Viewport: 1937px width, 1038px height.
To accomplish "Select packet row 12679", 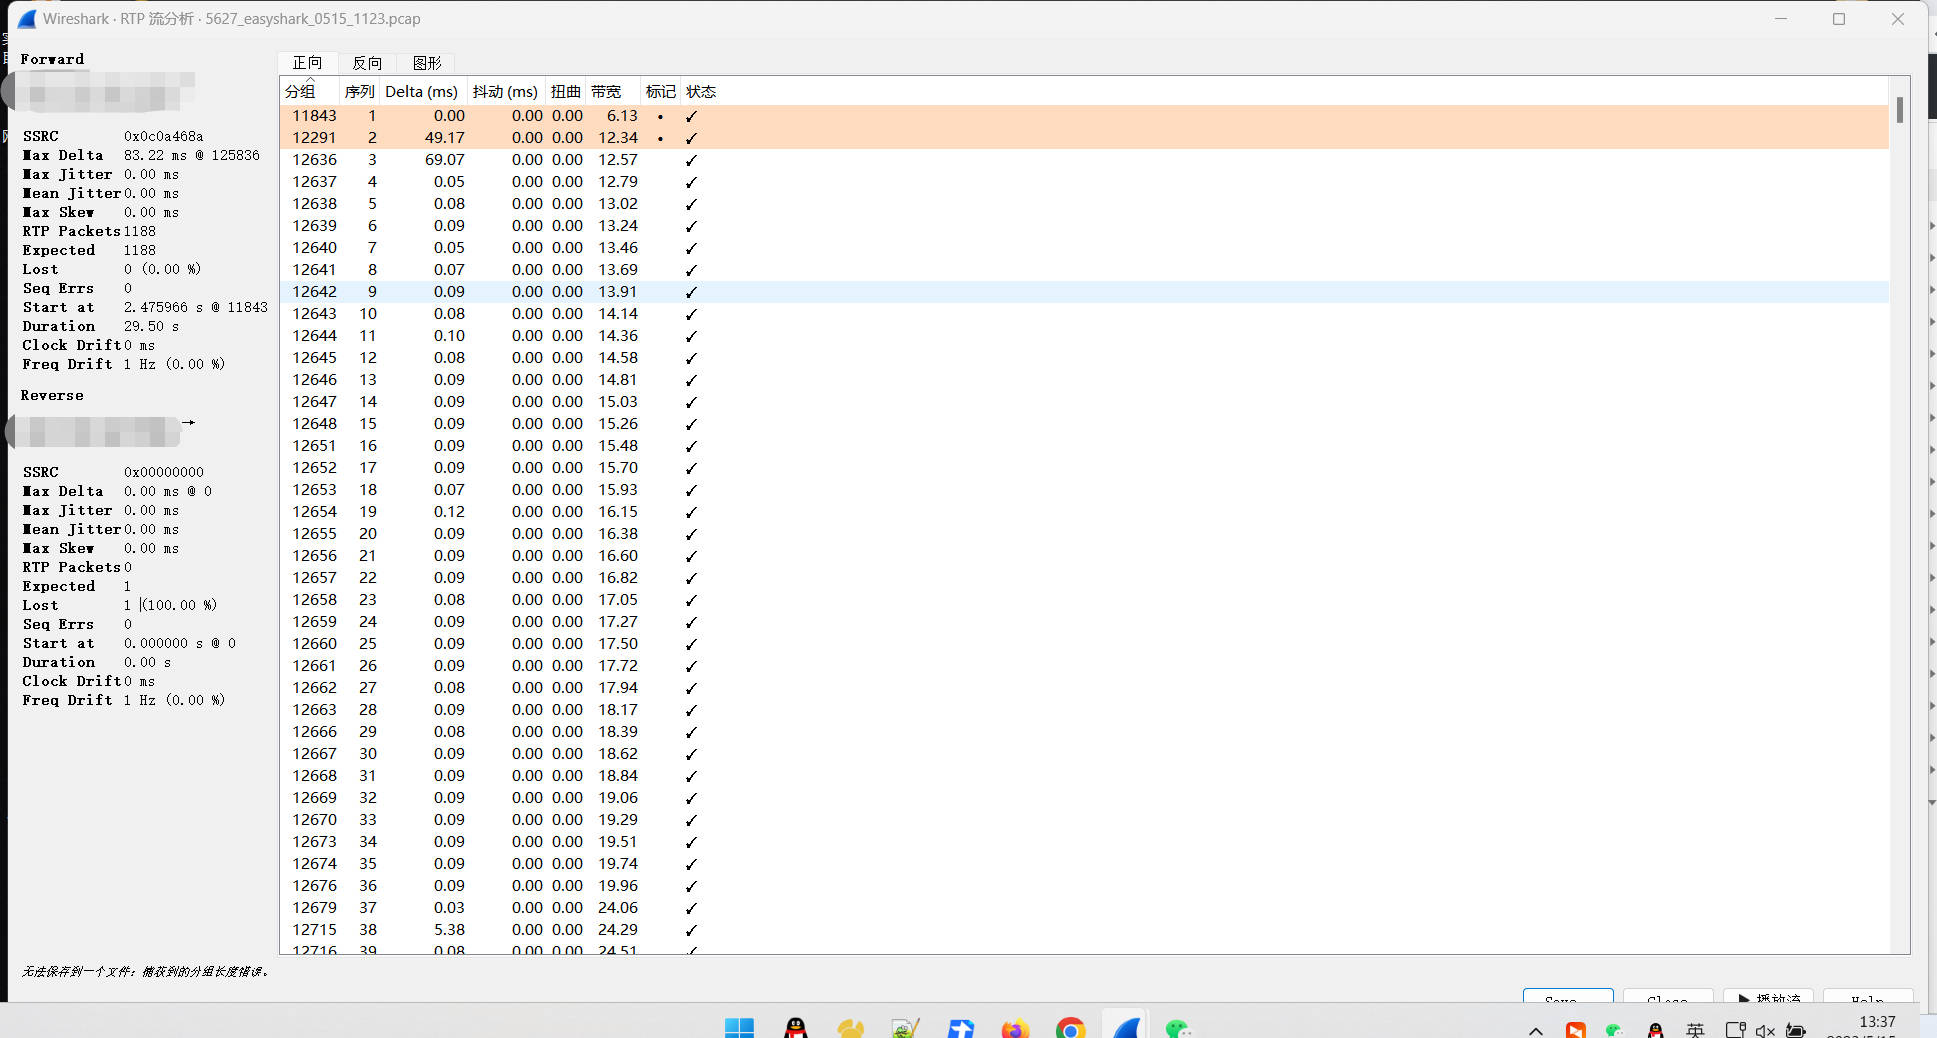I will tap(1084, 908).
